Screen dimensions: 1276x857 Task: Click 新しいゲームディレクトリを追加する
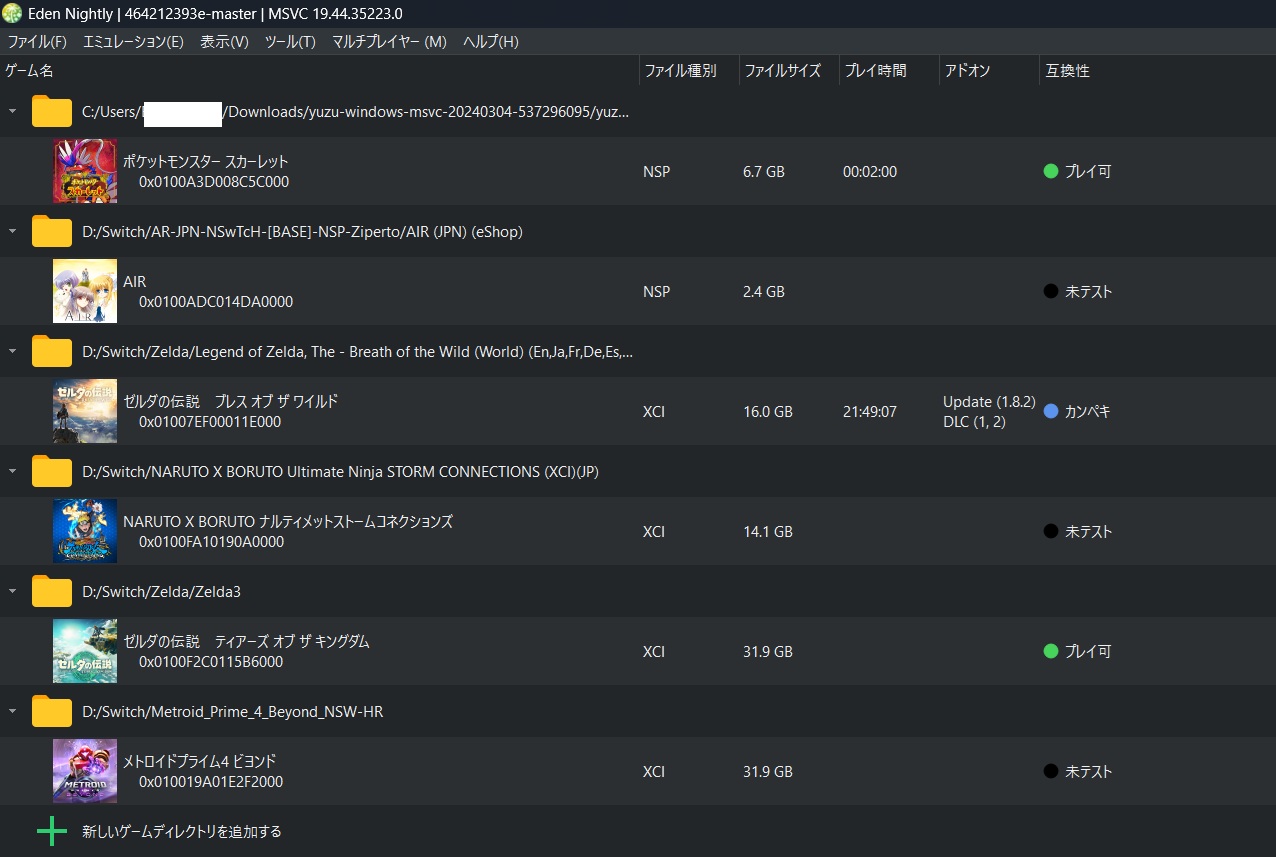(182, 831)
